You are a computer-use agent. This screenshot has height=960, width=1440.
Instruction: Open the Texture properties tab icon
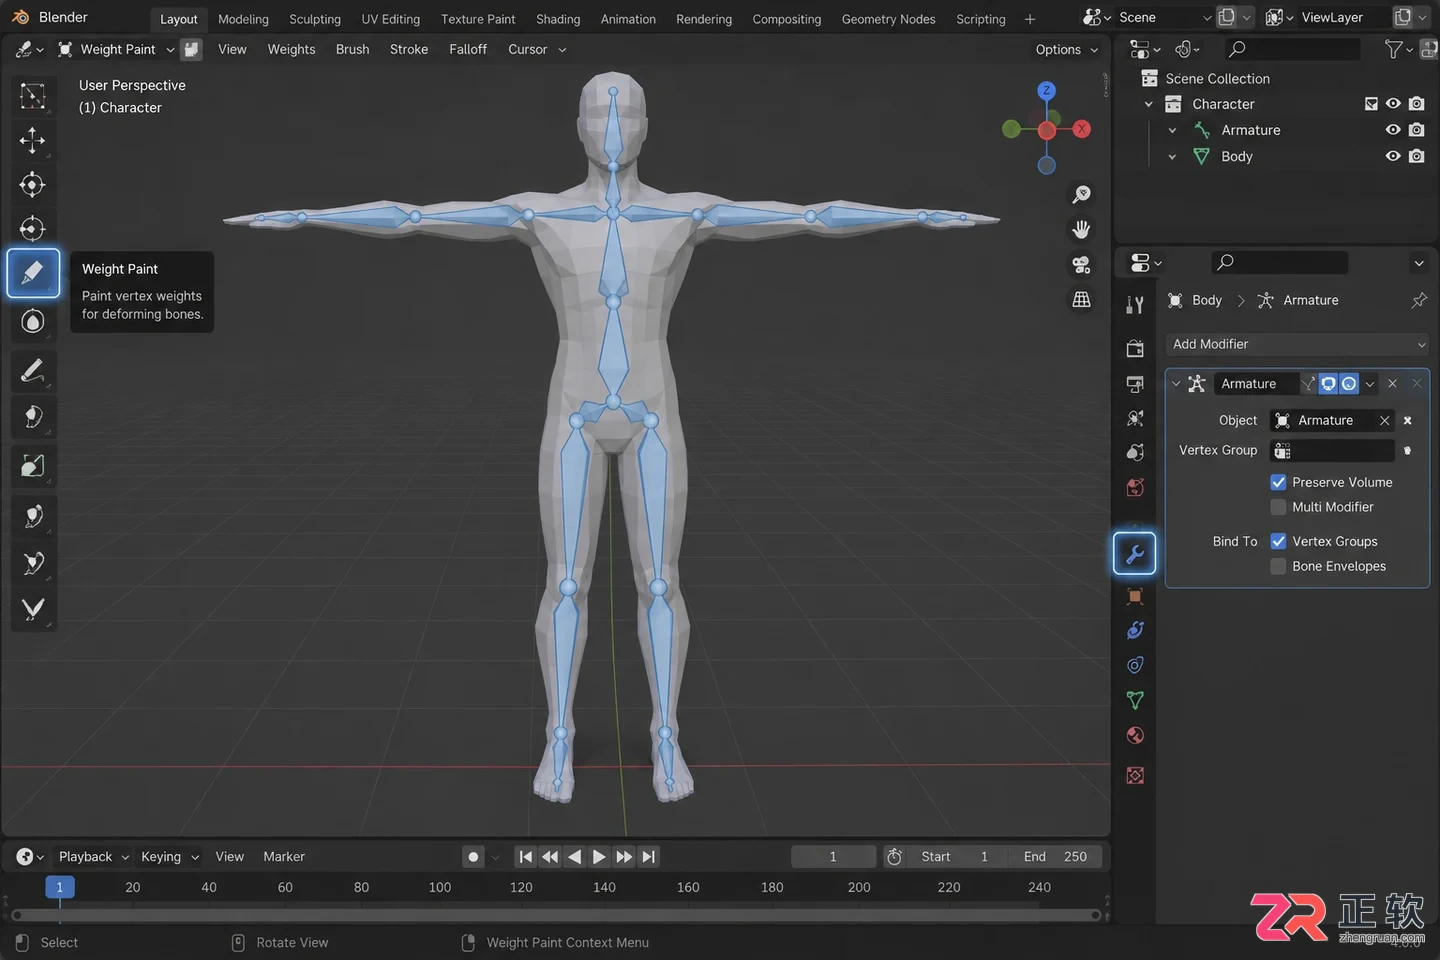tap(1135, 776)
